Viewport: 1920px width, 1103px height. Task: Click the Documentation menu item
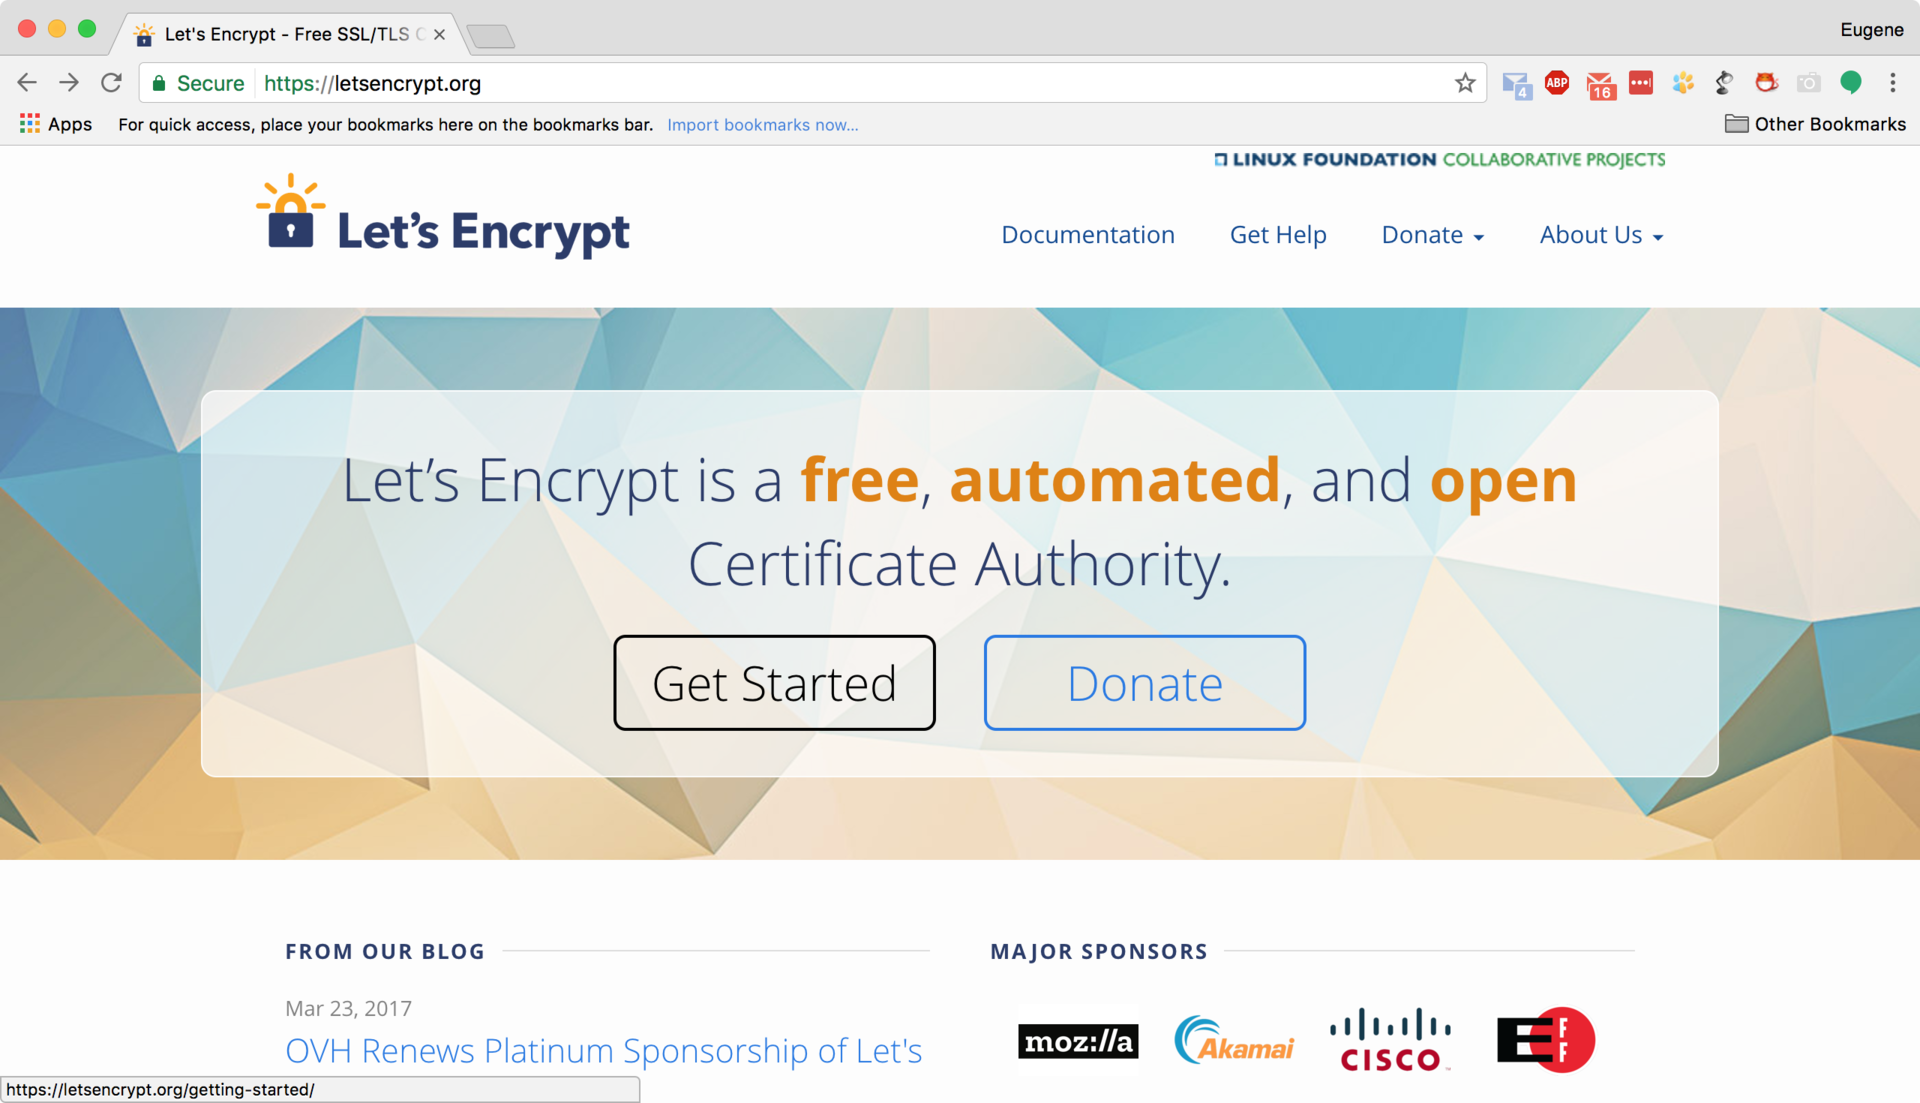[1087, 234]
